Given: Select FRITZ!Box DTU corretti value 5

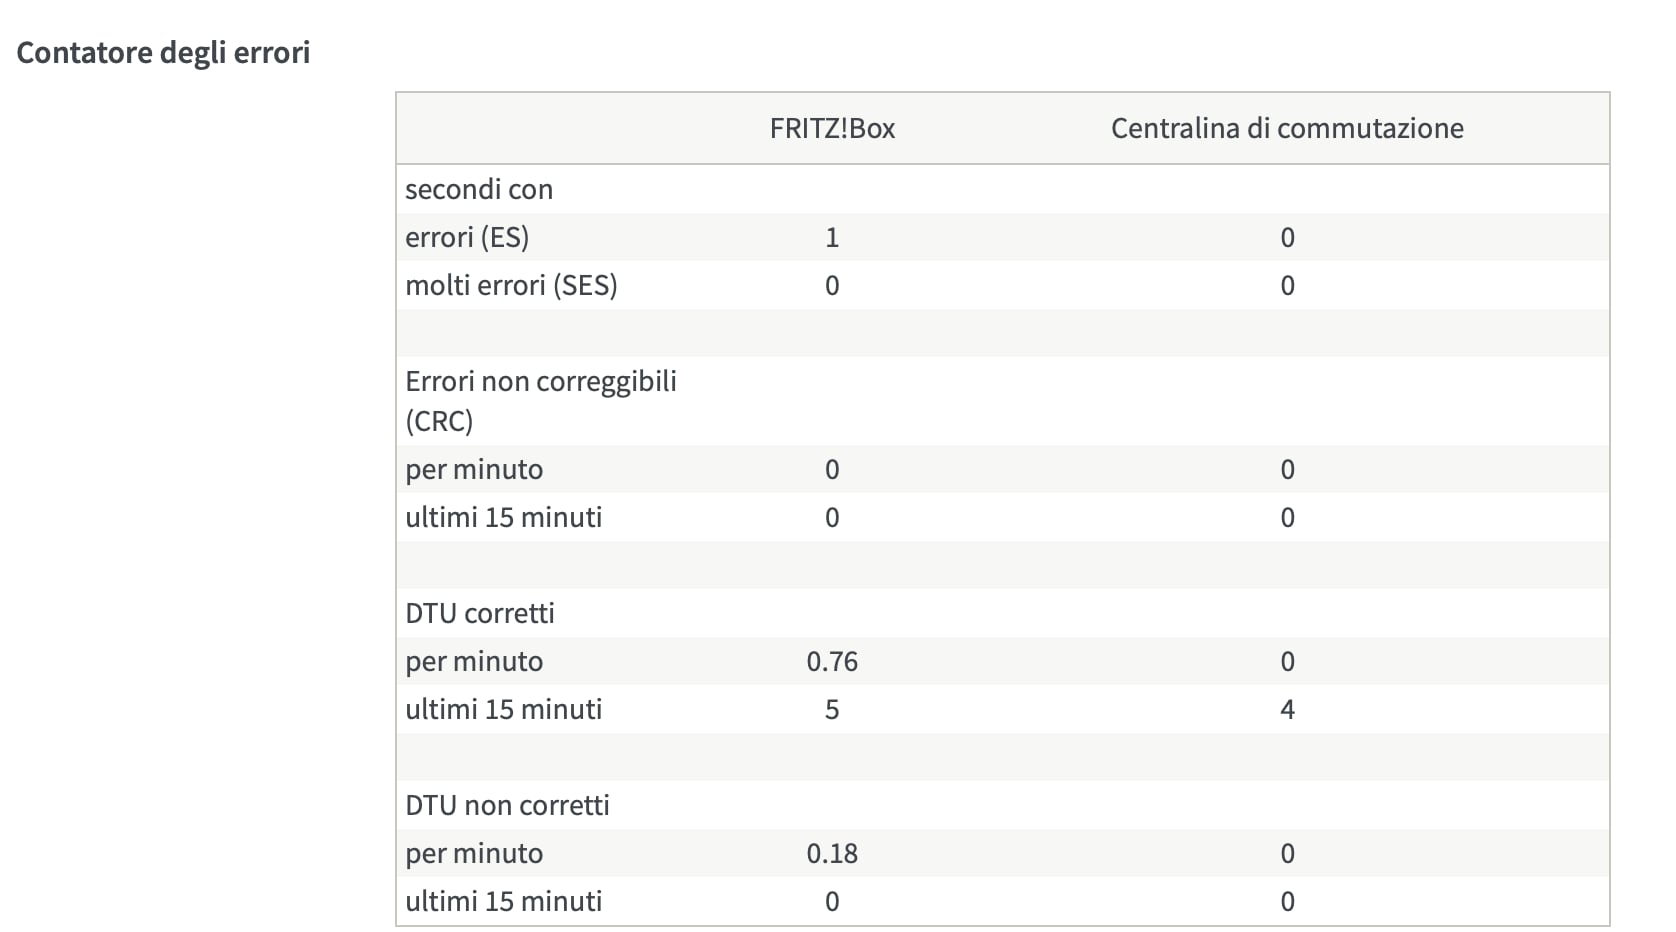Looking at the screenshot, I should (832, 709).
